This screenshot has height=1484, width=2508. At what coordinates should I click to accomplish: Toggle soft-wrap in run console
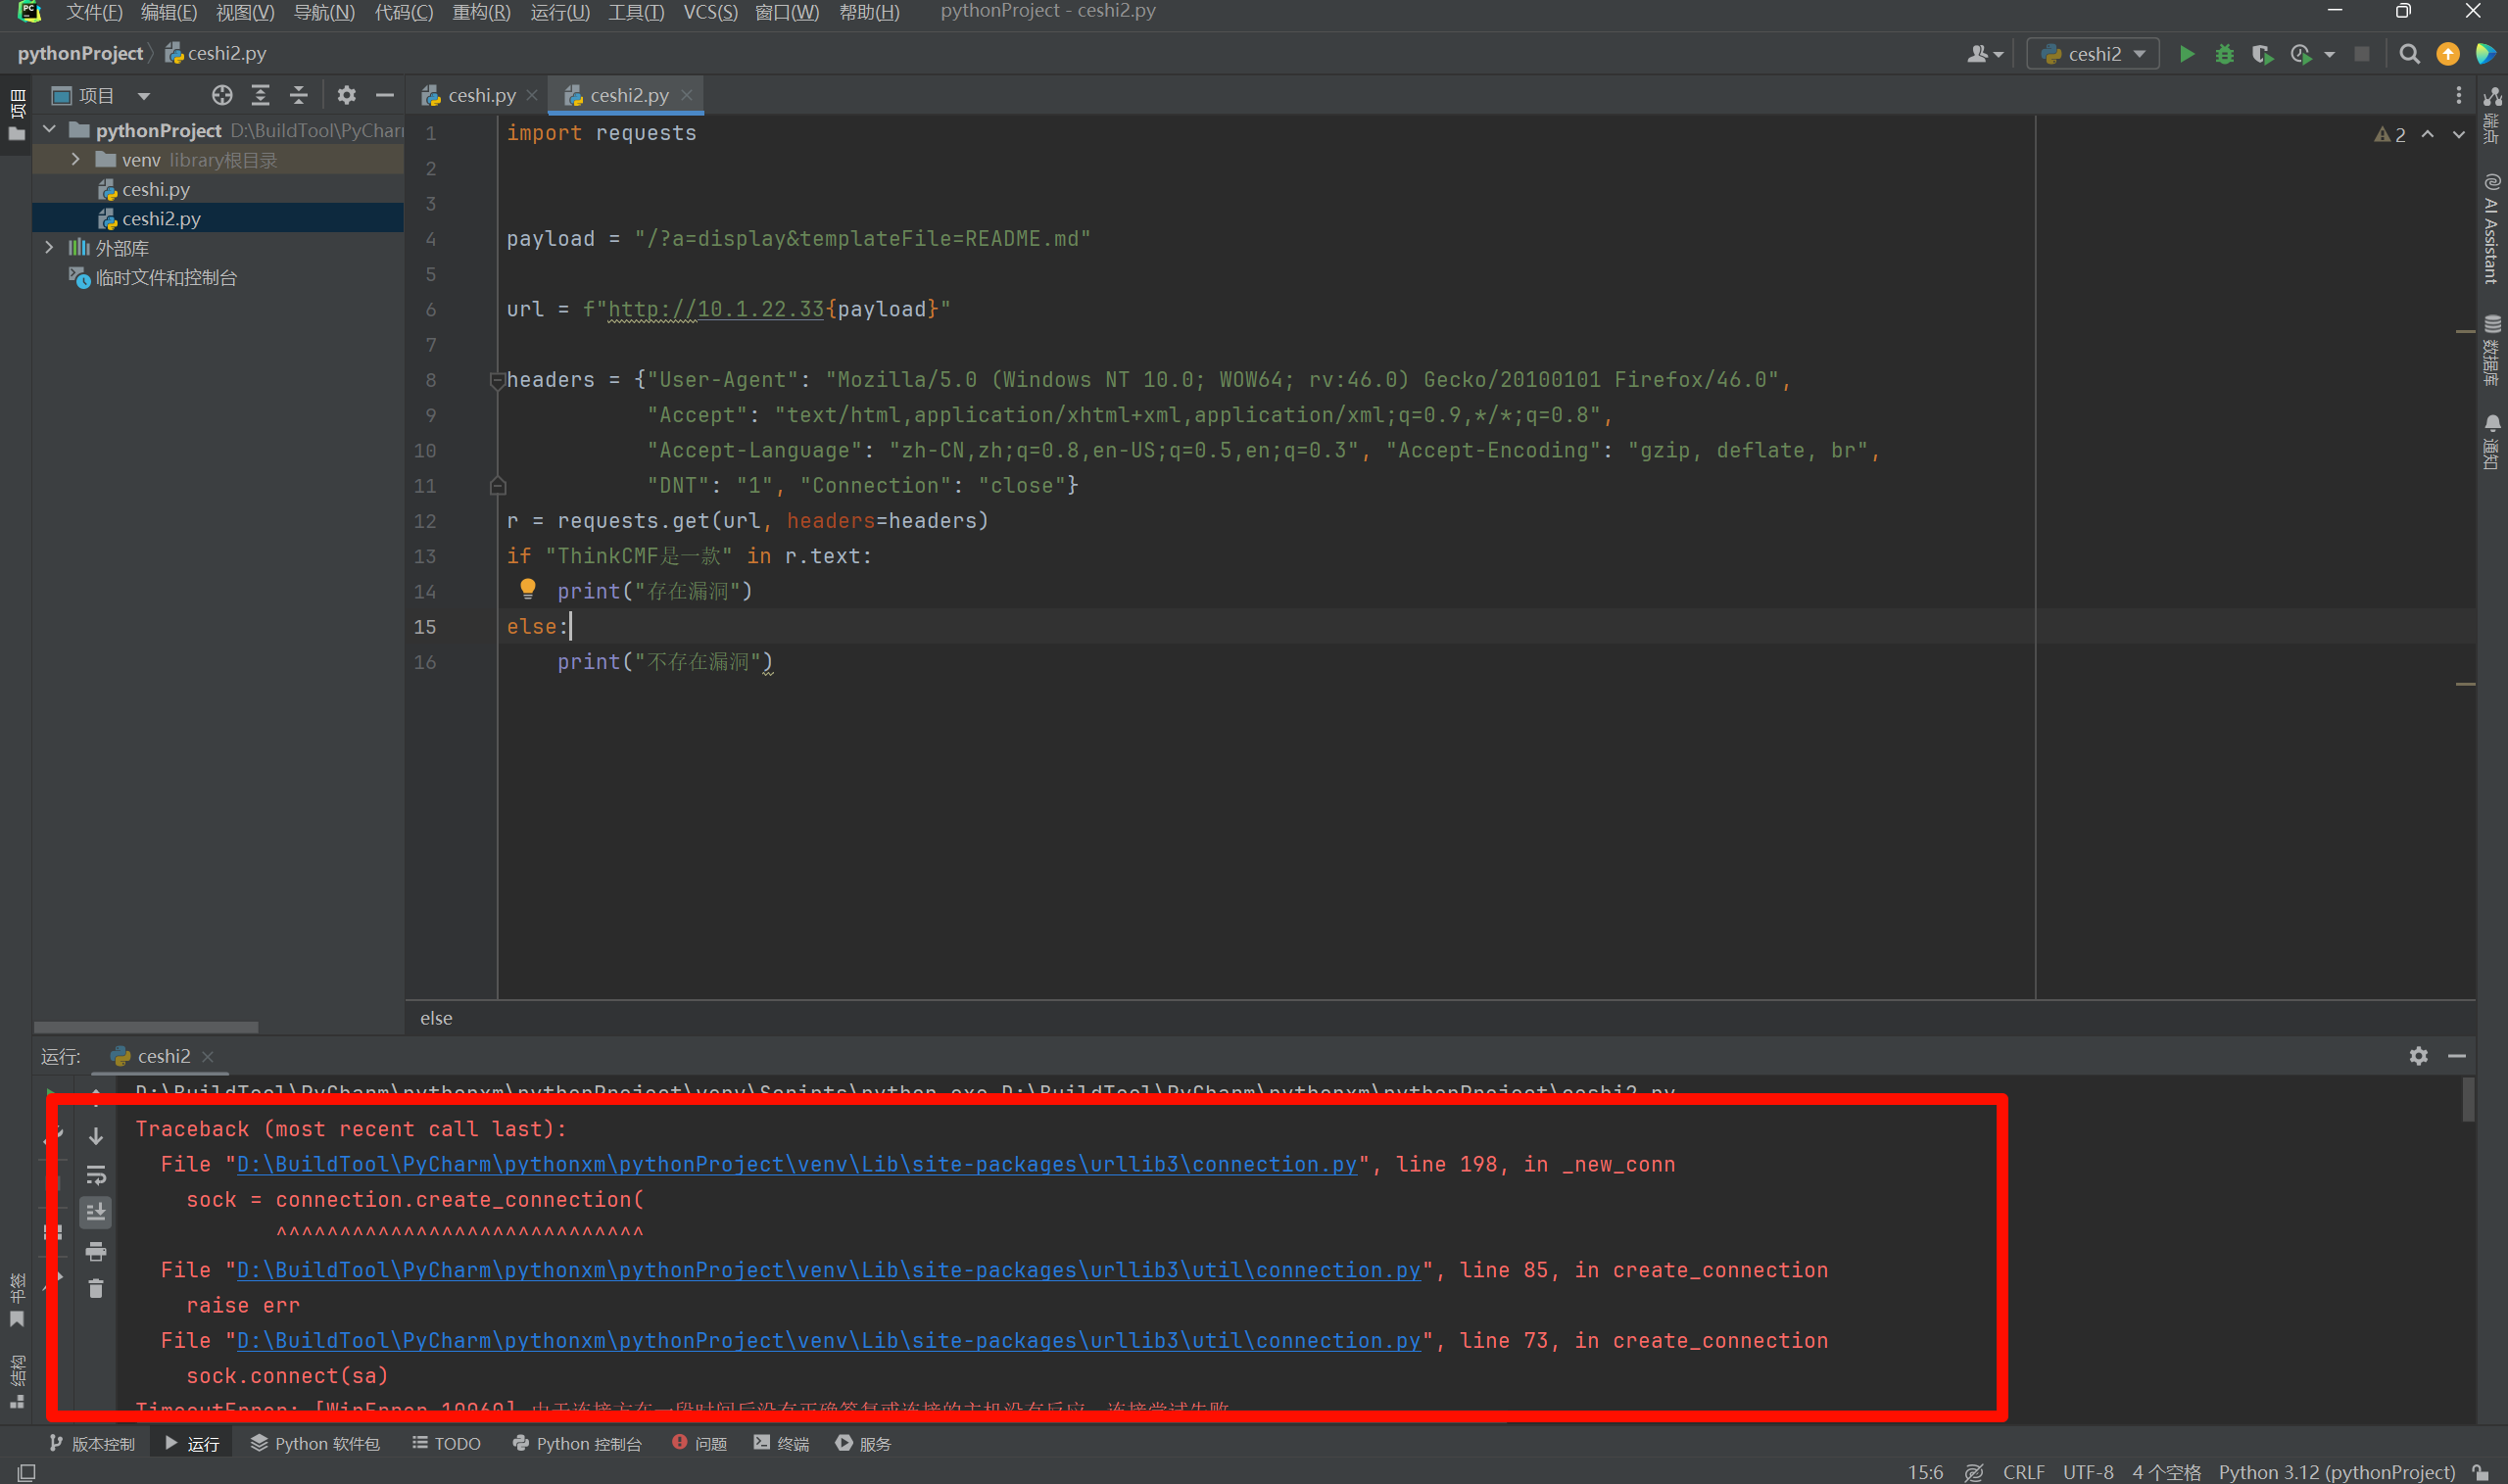pos(96,1174)
